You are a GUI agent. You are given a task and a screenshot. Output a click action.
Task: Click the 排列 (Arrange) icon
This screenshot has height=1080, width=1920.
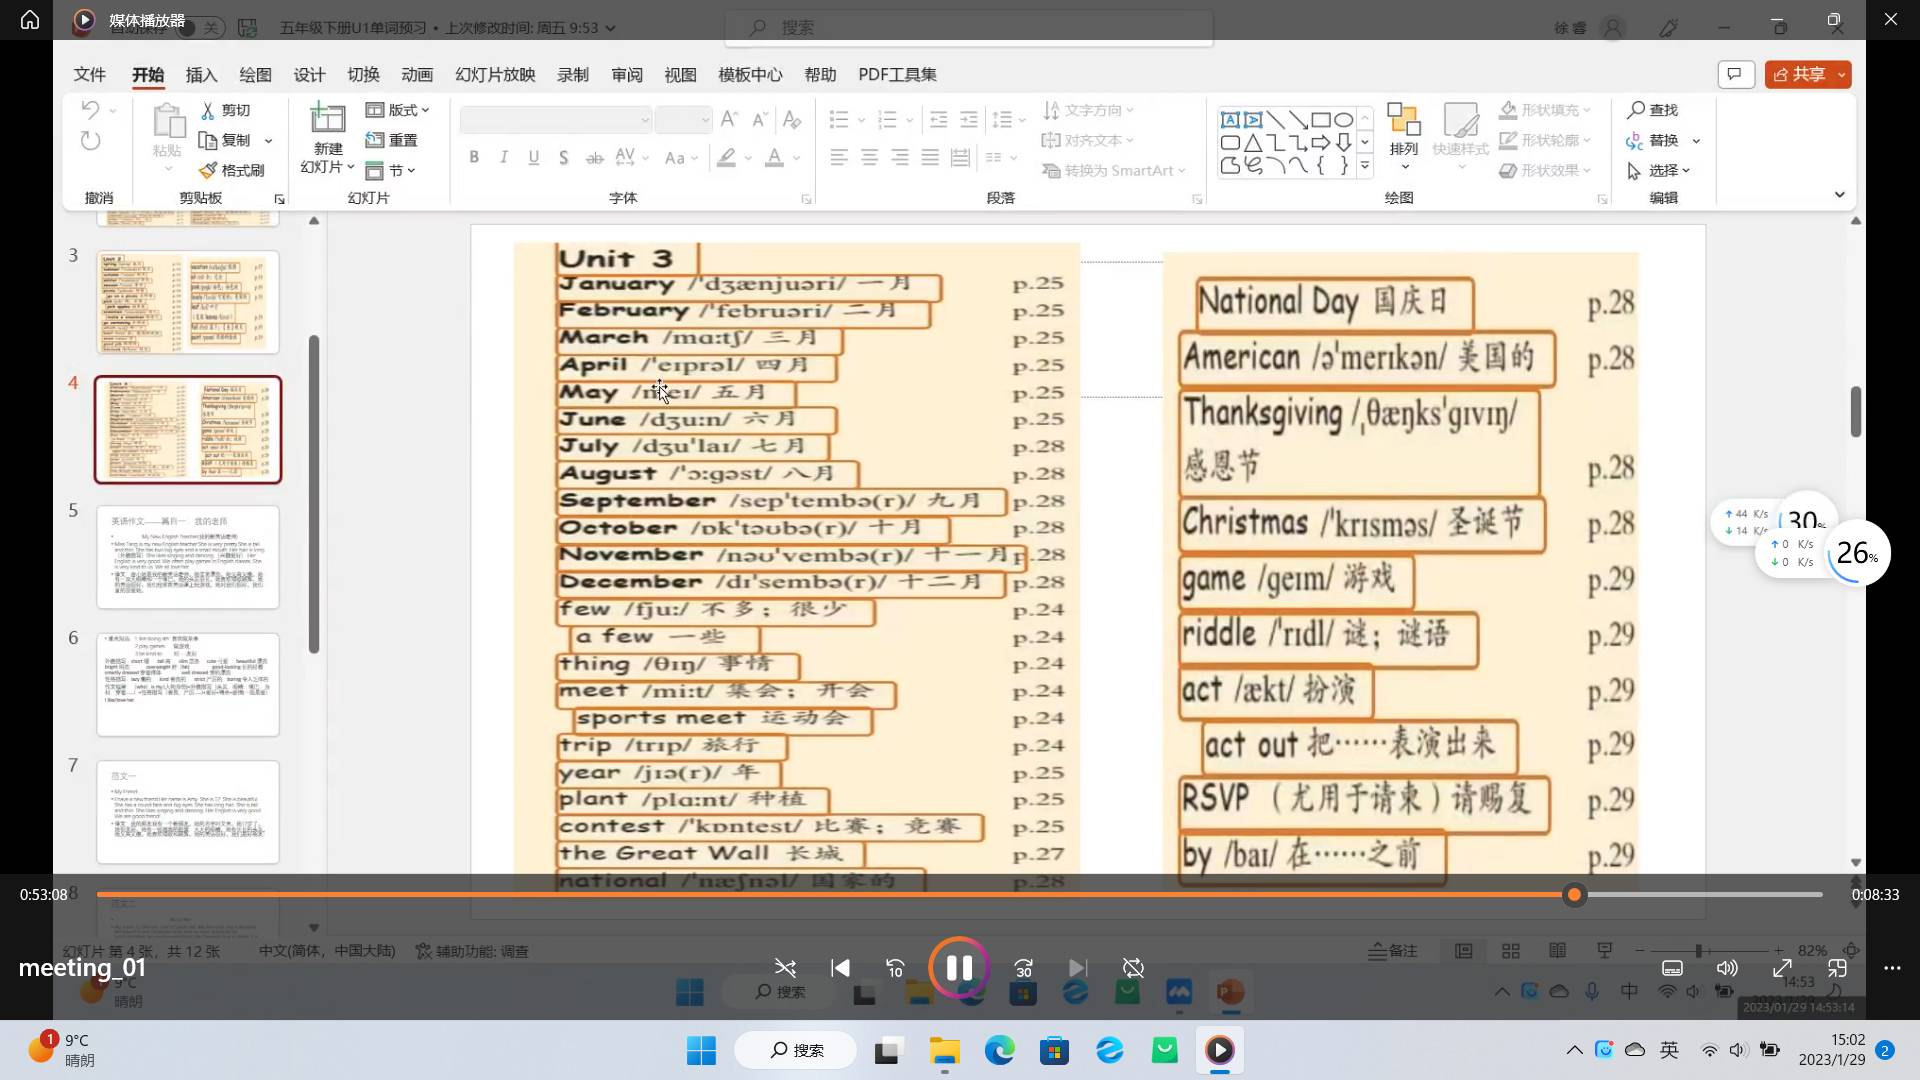[x=1404, y=119]
